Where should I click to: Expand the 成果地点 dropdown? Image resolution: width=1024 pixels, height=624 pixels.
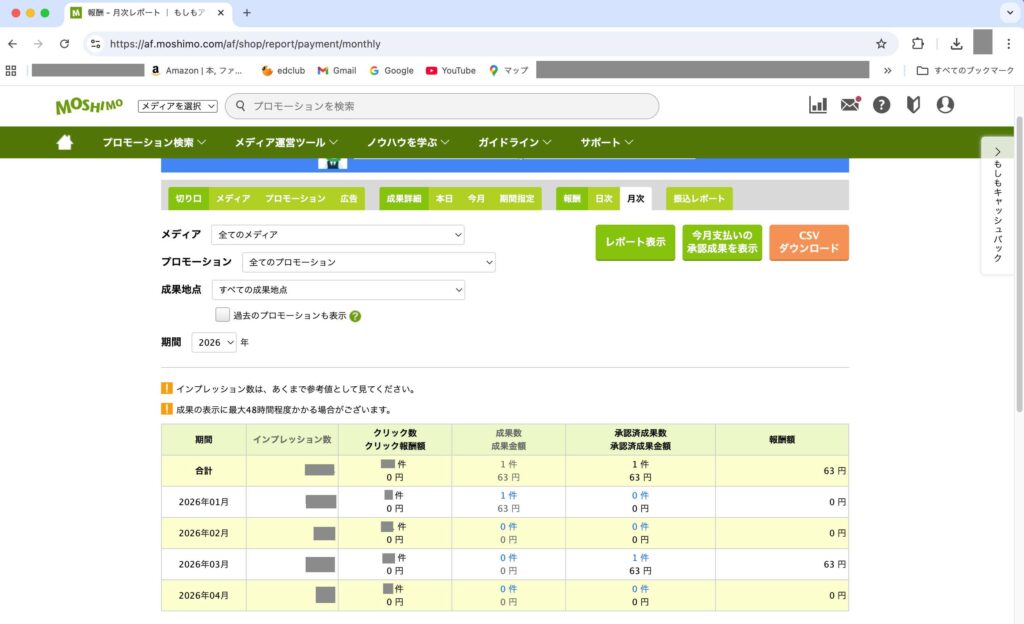(x=338, y=290)
